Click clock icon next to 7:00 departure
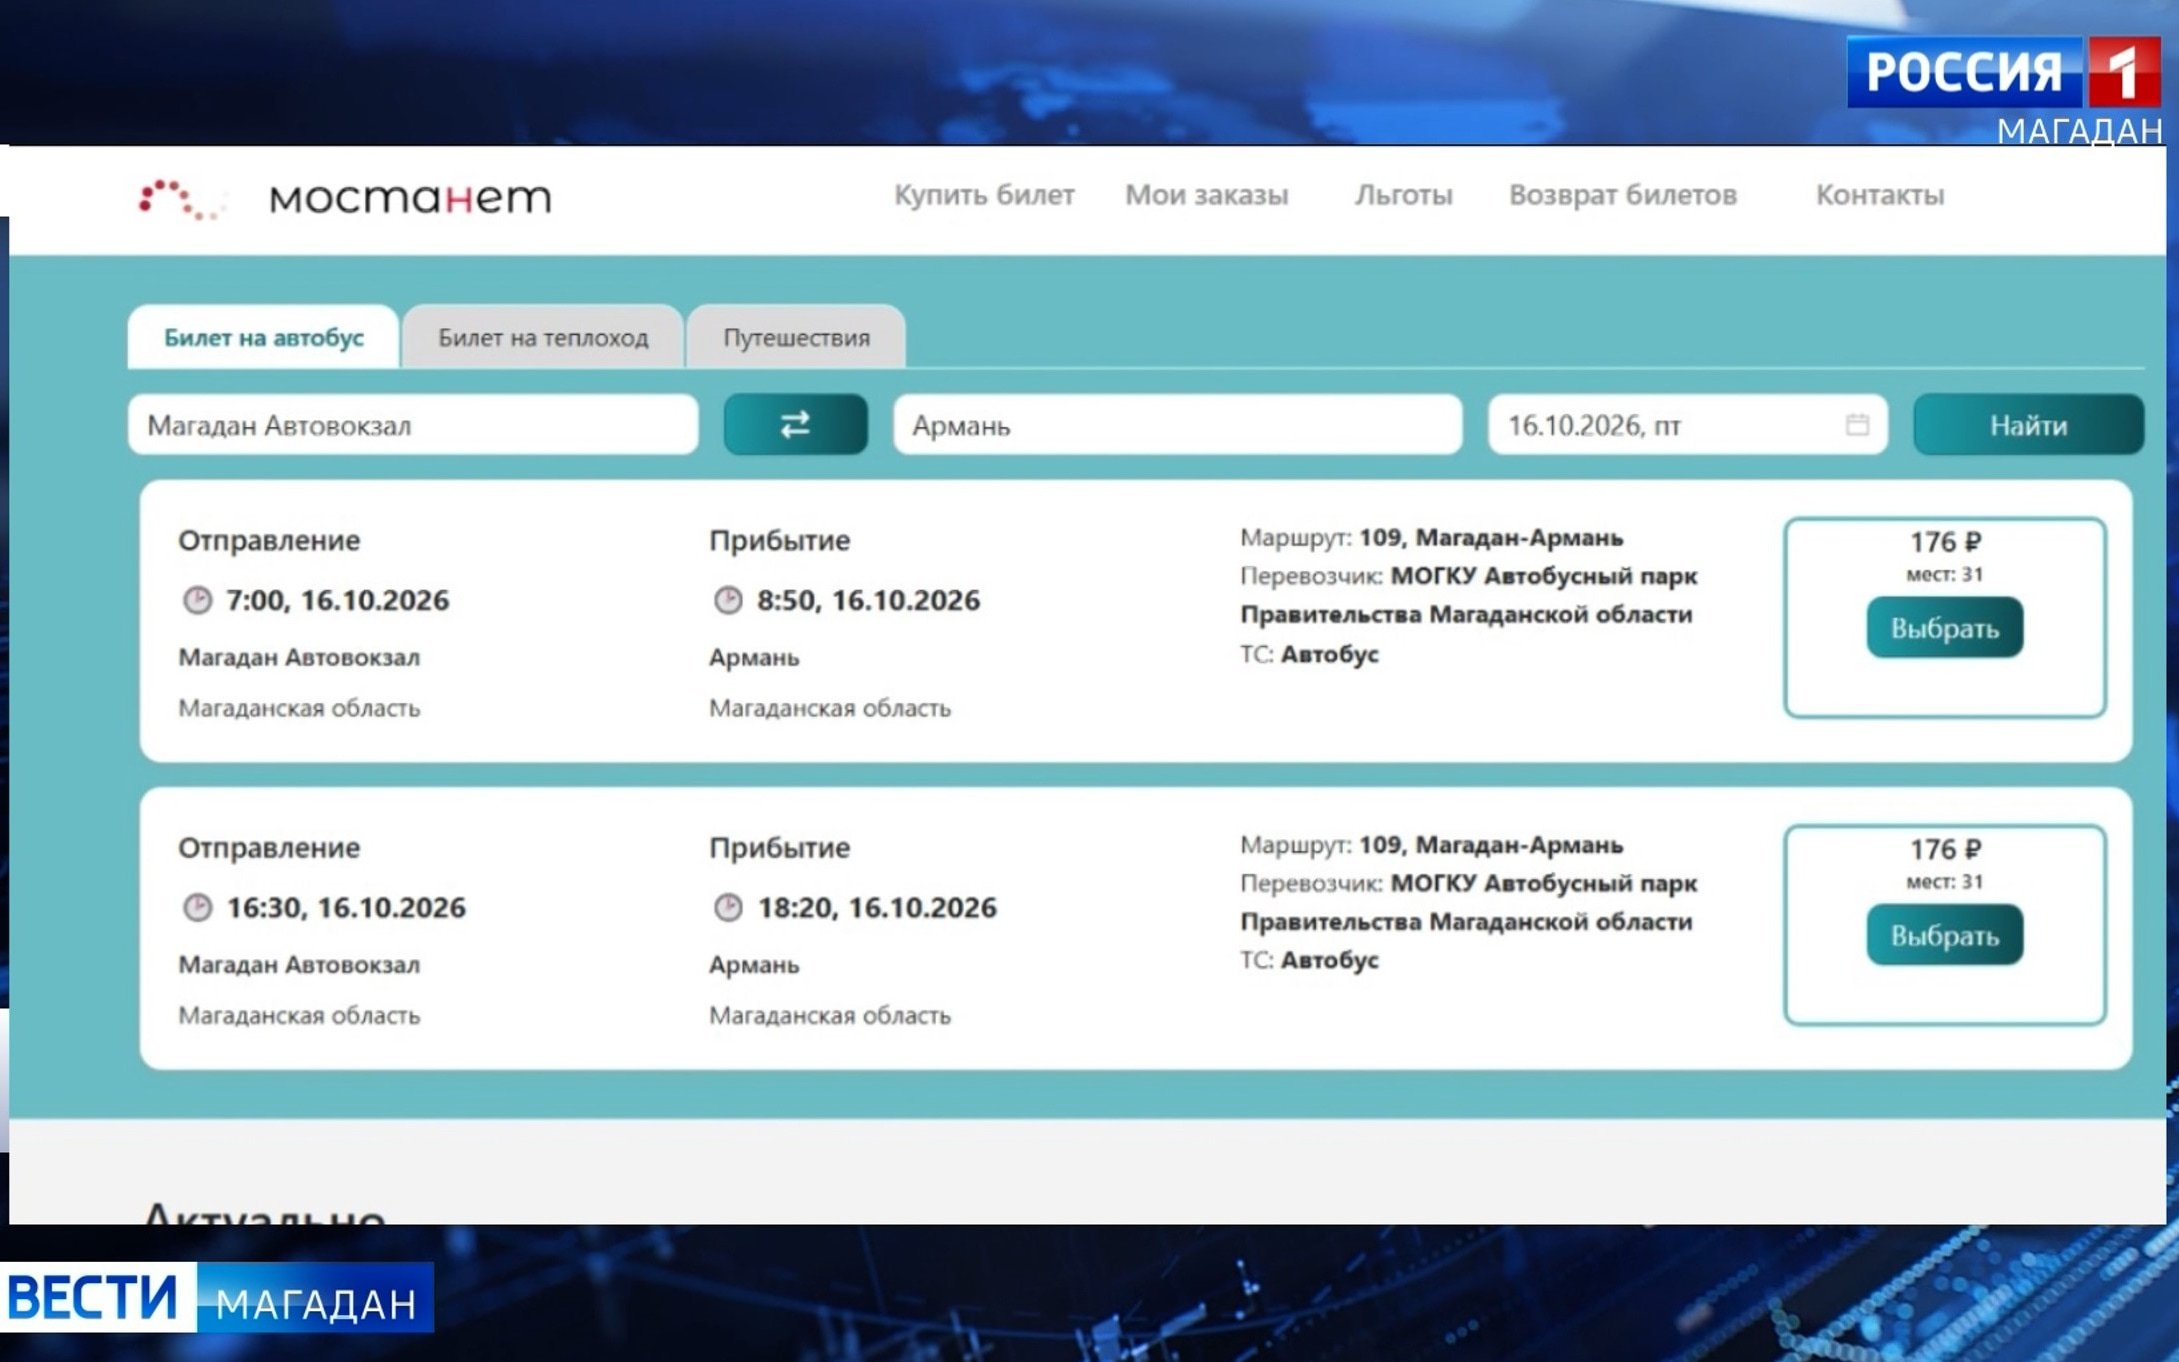The height and width of the screenshot is (1362, 2179). [197, 600]
